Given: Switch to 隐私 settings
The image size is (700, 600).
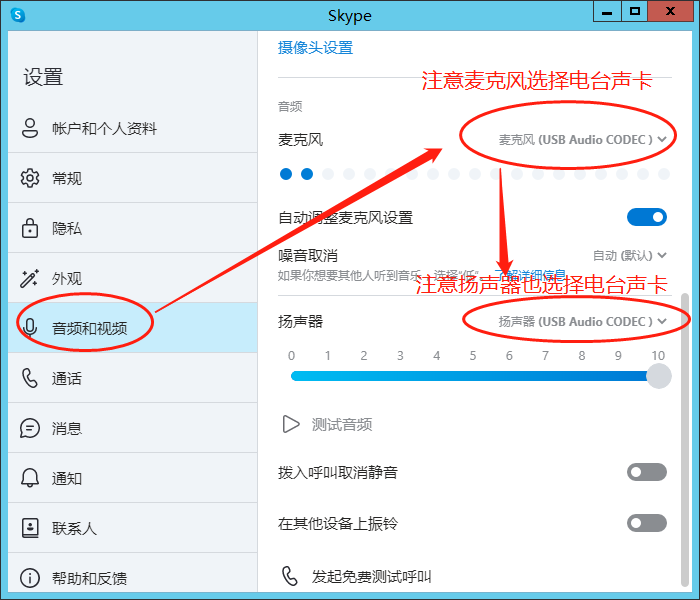Looking at the screenshot, I should pos(133,228).
